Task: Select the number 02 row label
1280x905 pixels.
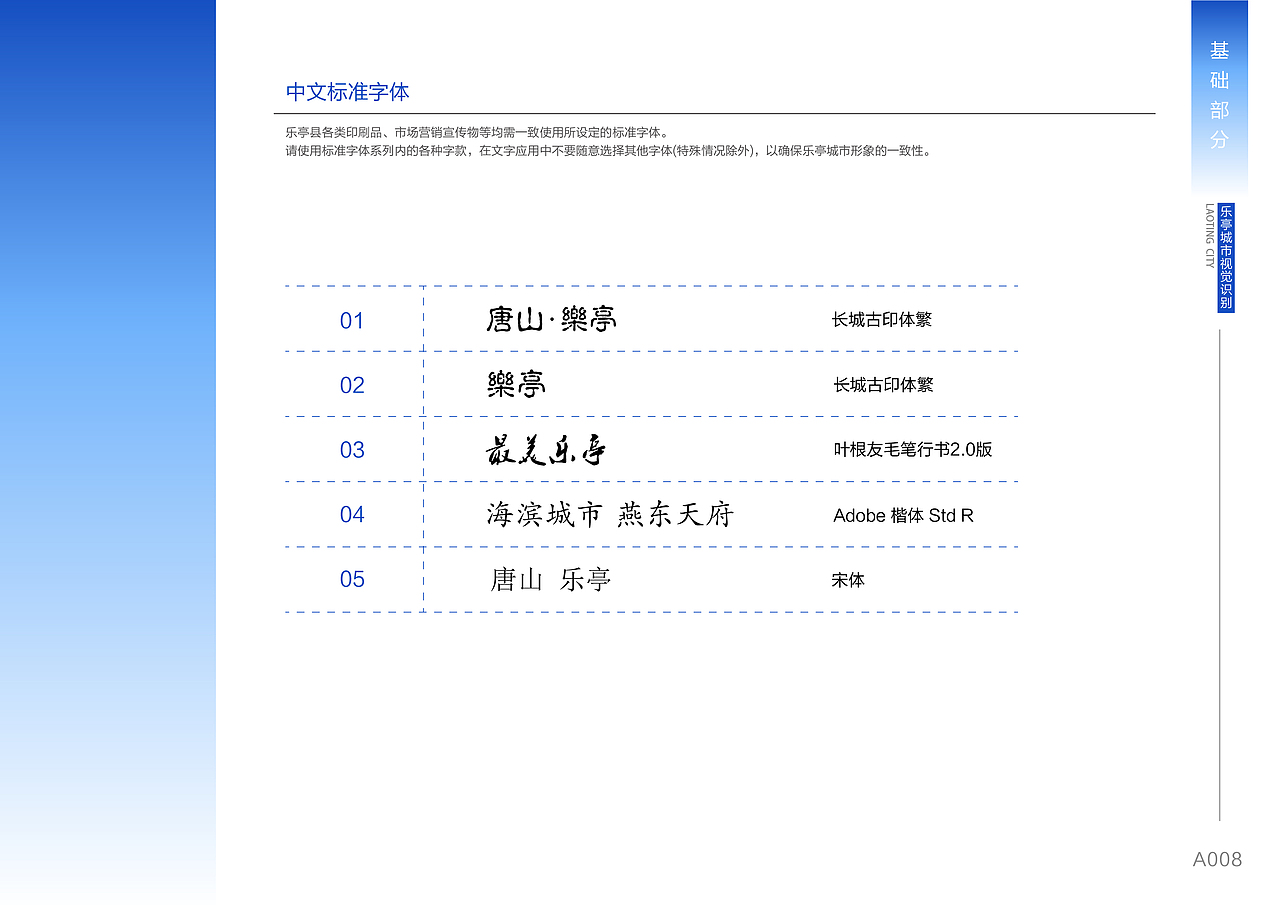Action: [x=352, y=385]
